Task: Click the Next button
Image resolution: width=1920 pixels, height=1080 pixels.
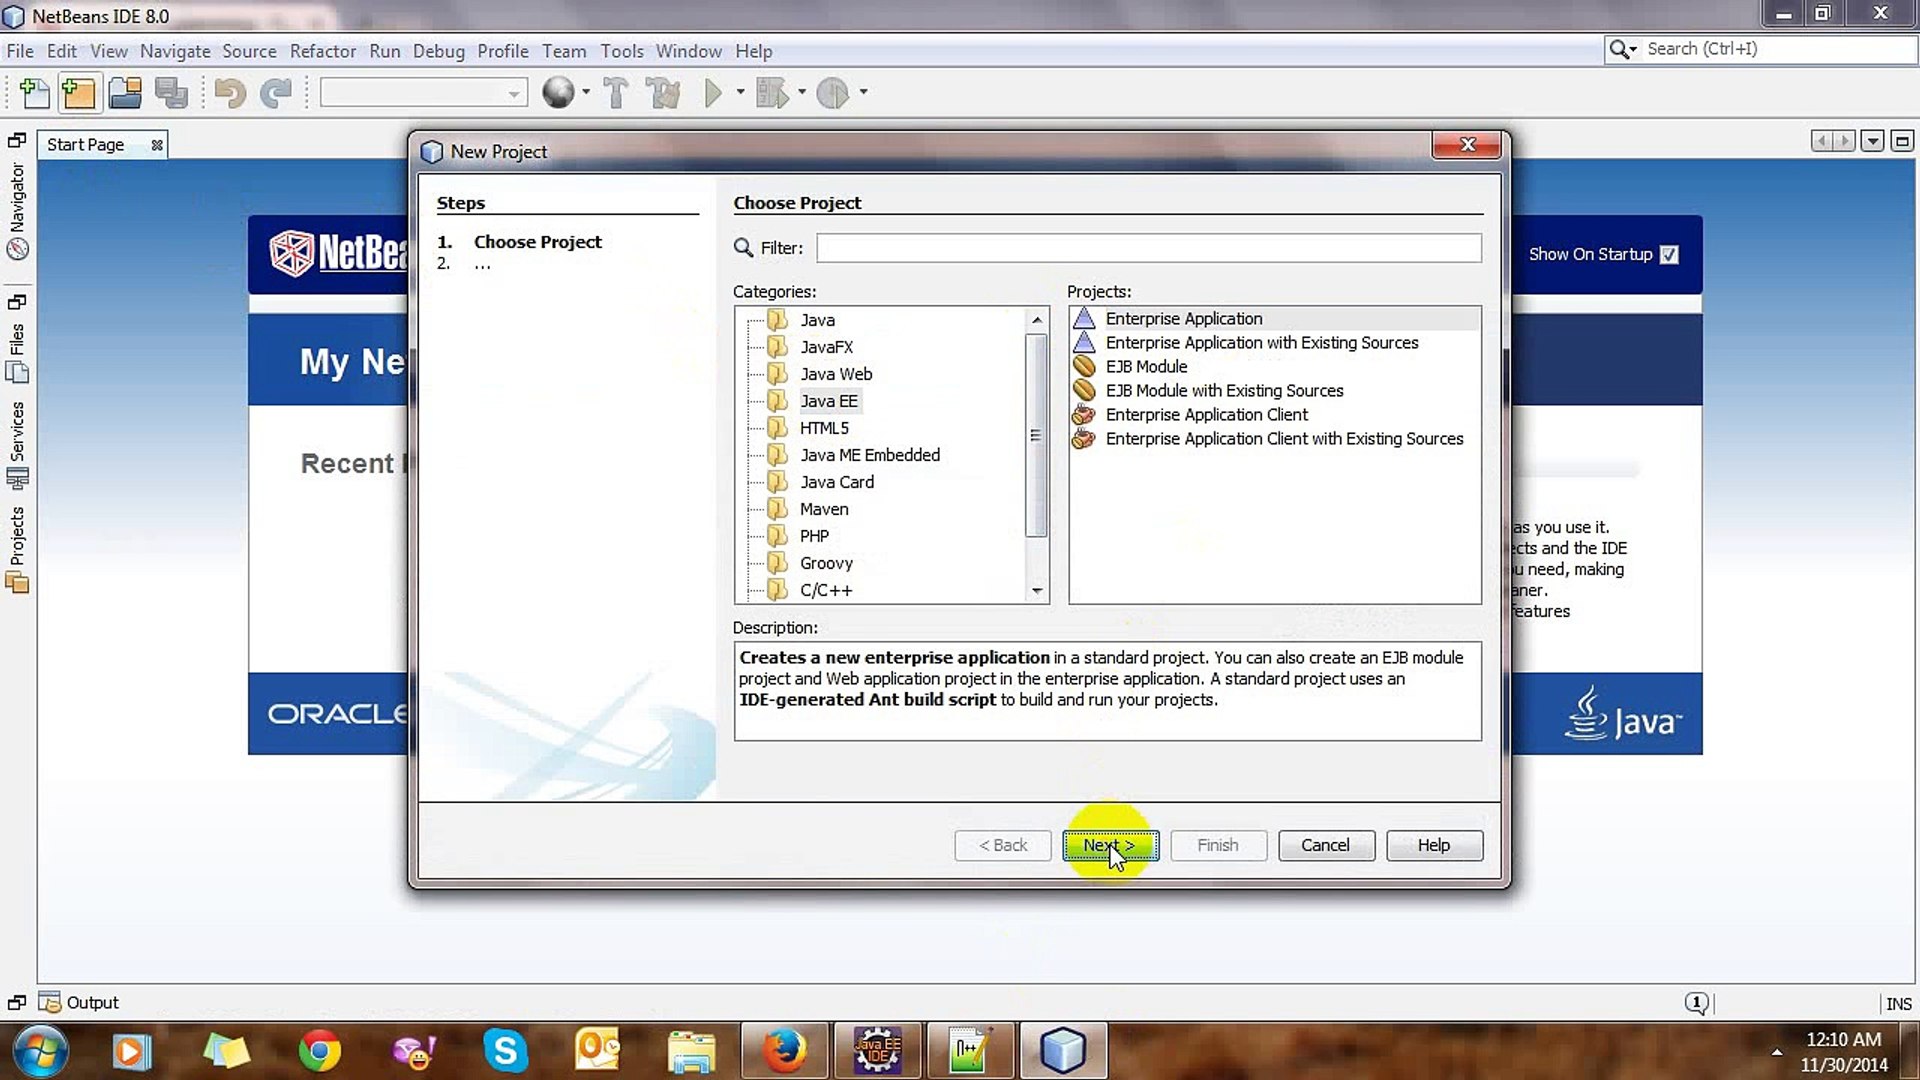Action: click(1110, 845)
